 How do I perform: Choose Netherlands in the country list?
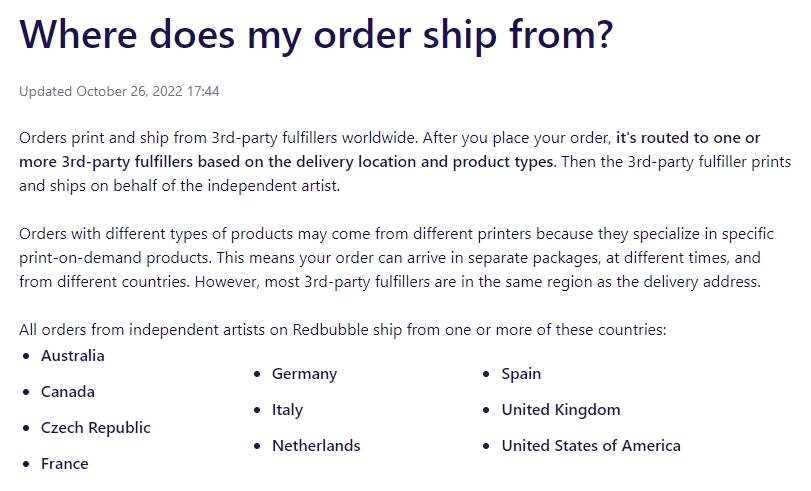315,446
